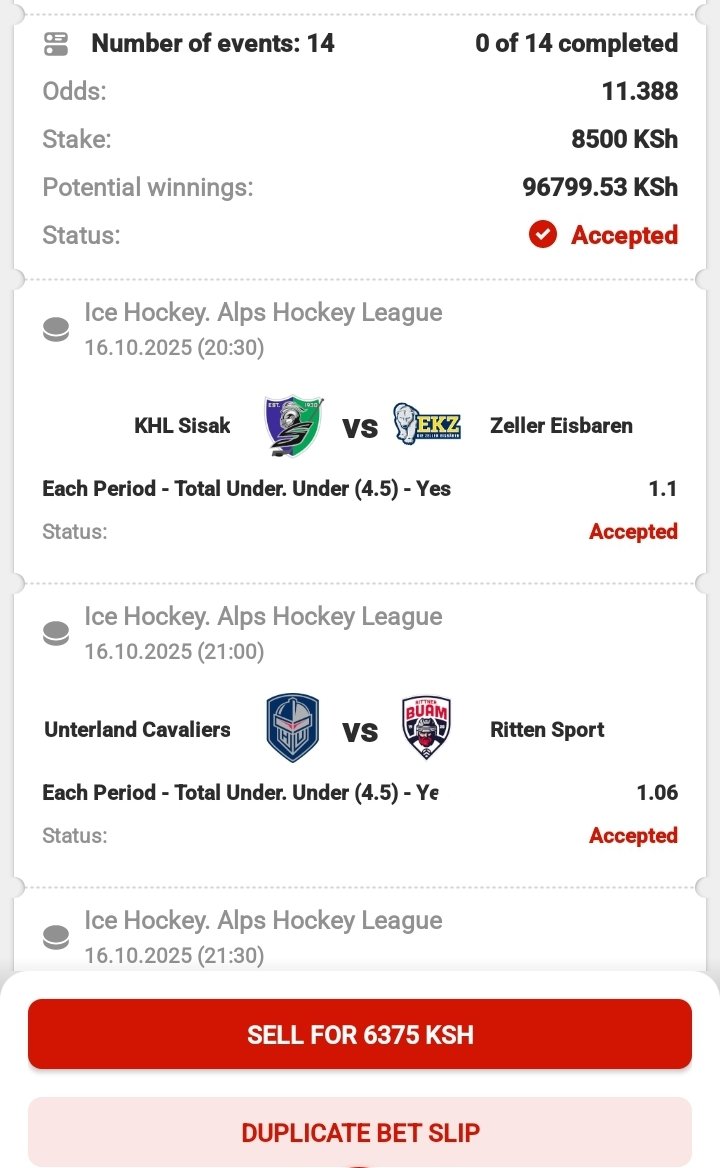The height and width of the screenshot is (1168, 720).
Task: Tap the Duplicate Bet Slip button
Action: (x=360, y=1132)
